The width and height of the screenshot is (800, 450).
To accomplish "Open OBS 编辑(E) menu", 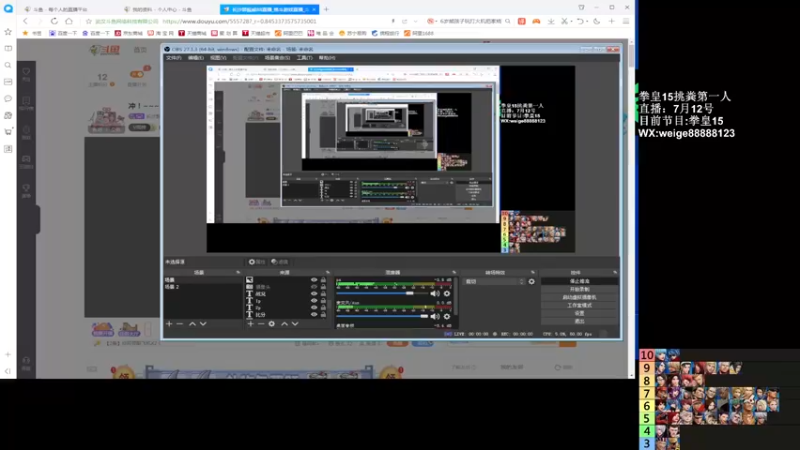I will [x=195, y=58].
